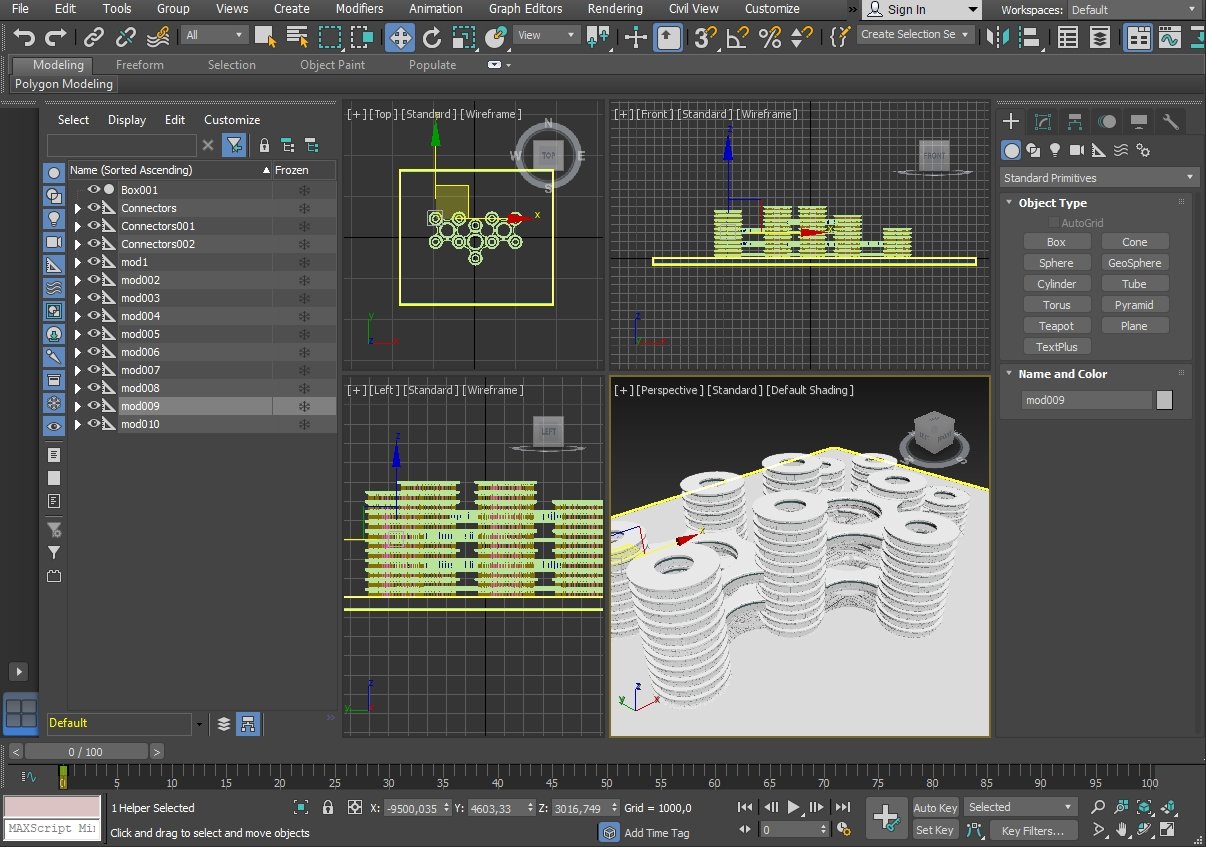Activate the Select and Move tool
This screenshot has height=847, width=1206.
[400, 37]
